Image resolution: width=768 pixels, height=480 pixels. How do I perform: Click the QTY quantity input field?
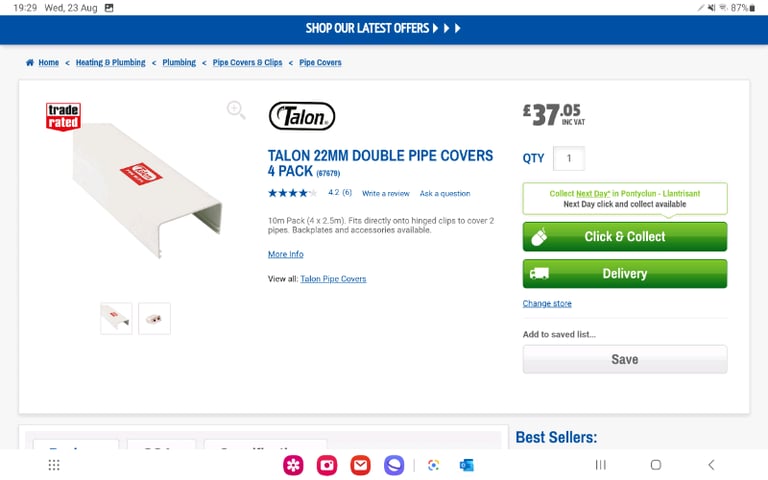coord(569,158)
